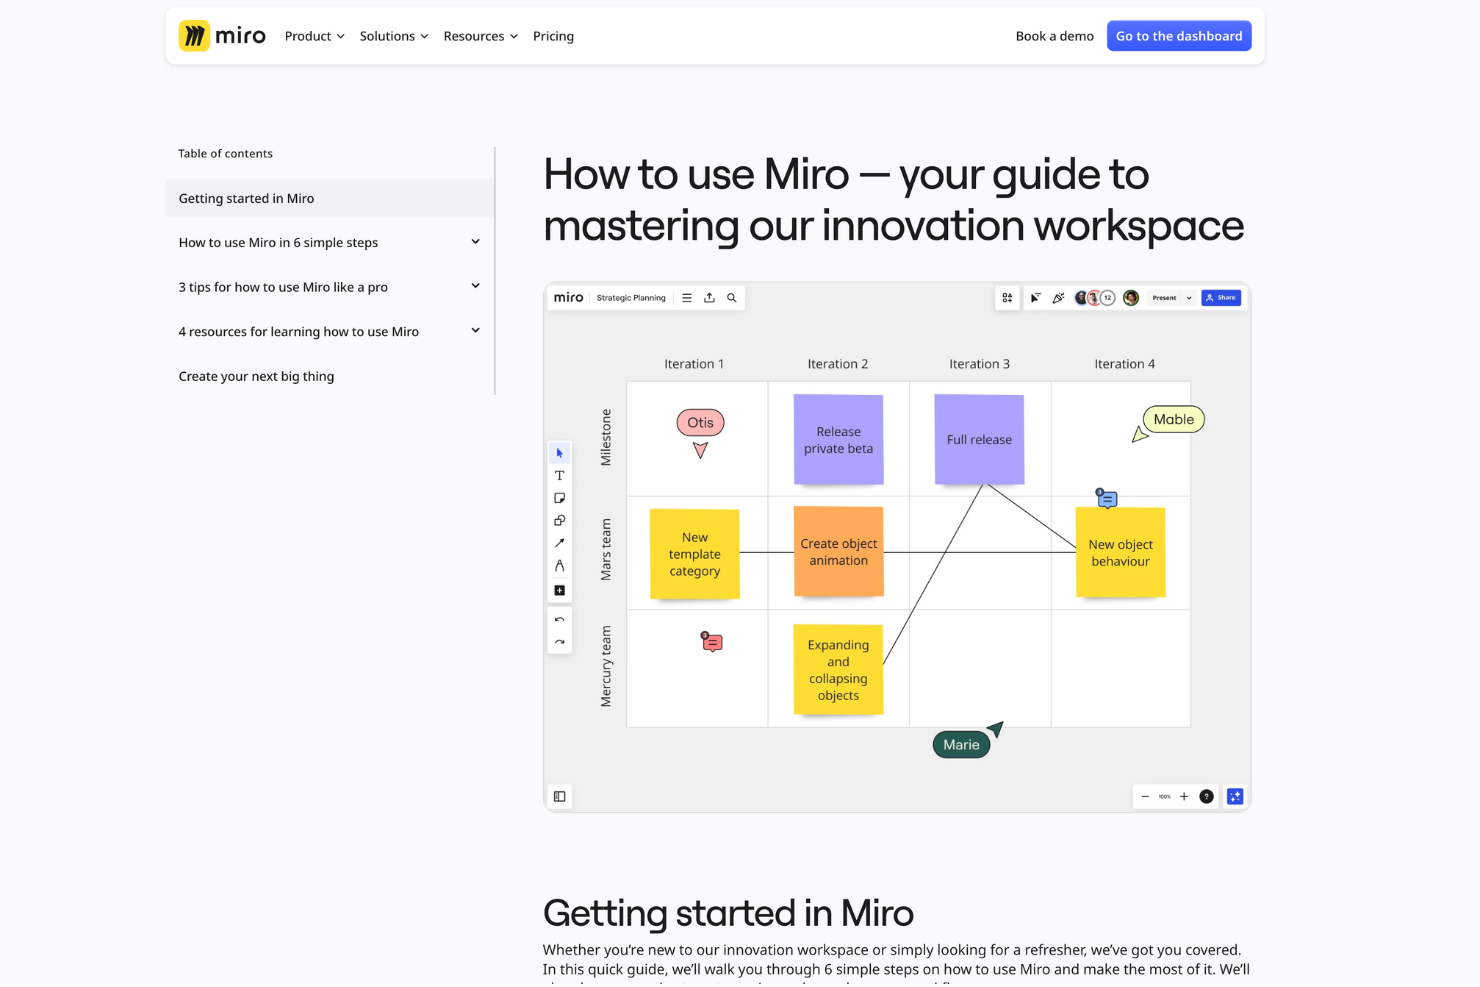Open the blue AI sparkle assistant icon
1480x987 pixels.
[1235, 797]
